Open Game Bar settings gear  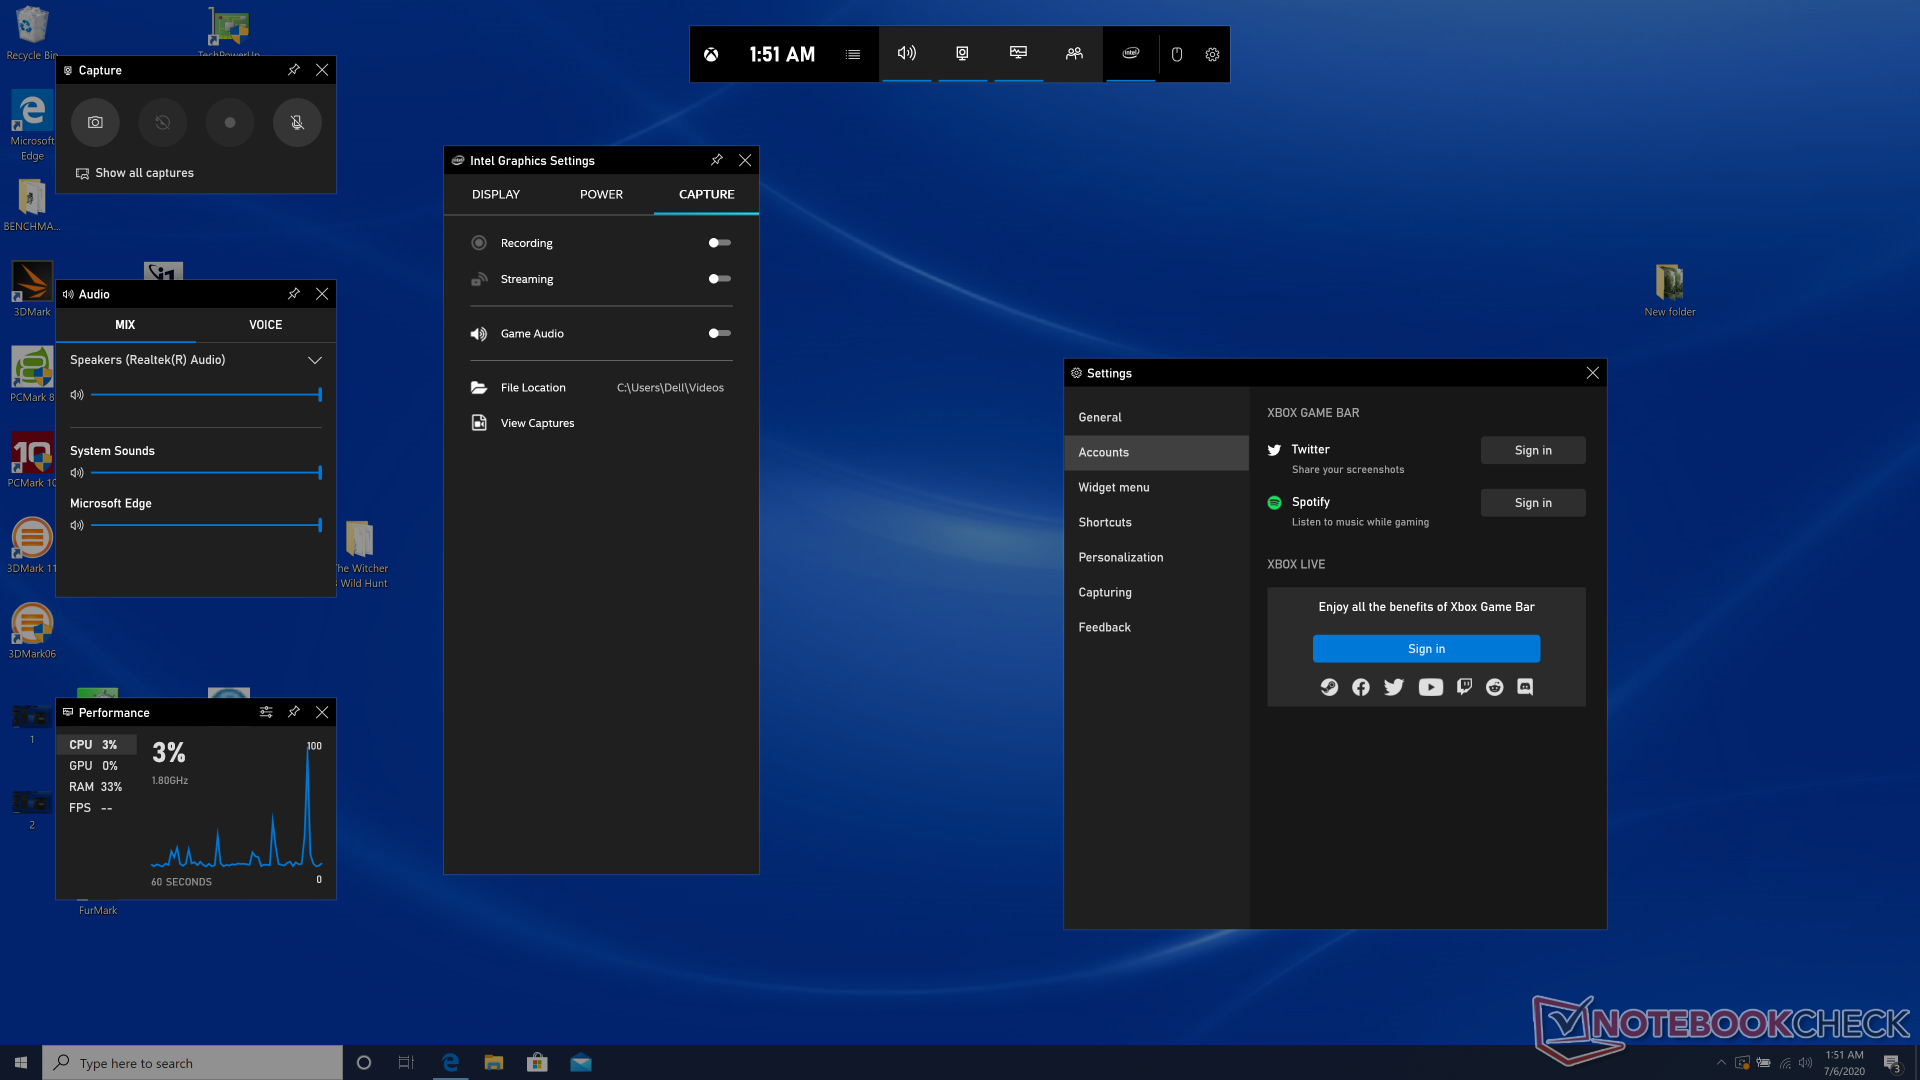(1212, 55)
